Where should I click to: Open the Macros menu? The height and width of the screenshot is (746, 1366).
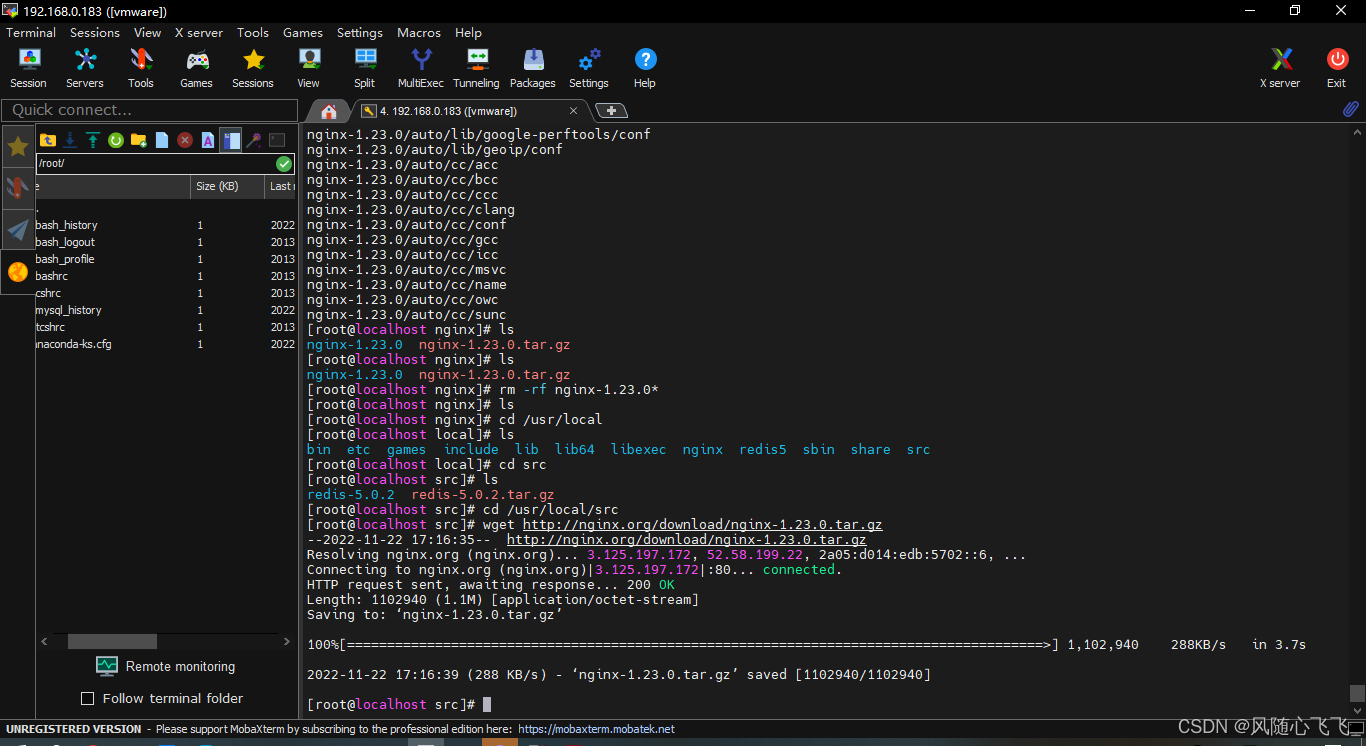click(x=418, y=32)
